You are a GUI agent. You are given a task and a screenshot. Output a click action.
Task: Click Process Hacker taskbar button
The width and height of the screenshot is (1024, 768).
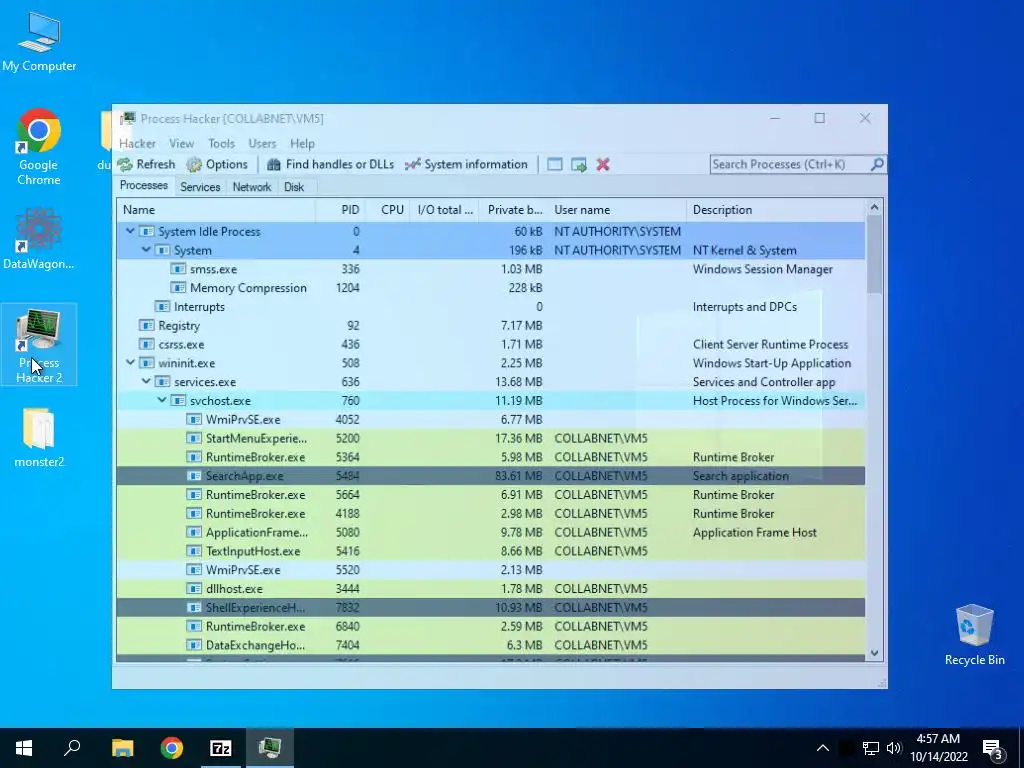click(x=270, y=748)
